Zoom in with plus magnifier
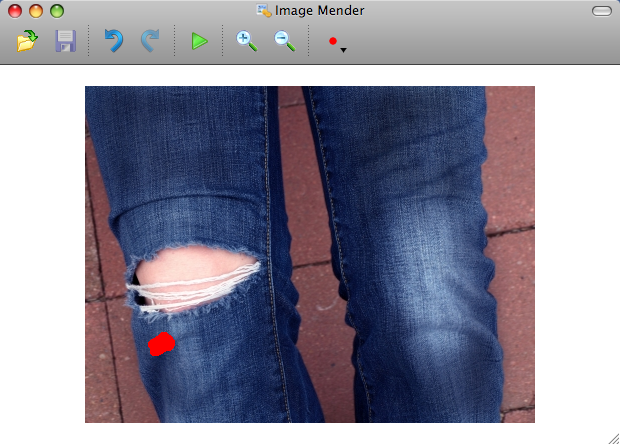Viewport: 620px width, 445px height. [247, 42]
